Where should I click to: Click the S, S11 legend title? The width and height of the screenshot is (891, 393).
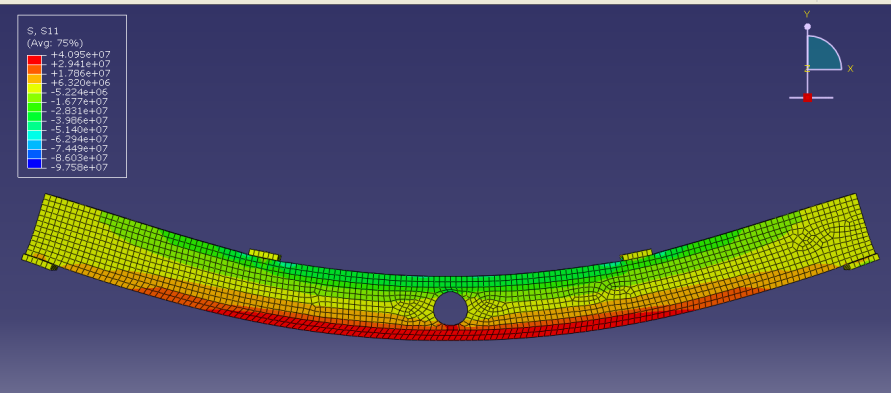click(43, 32)
